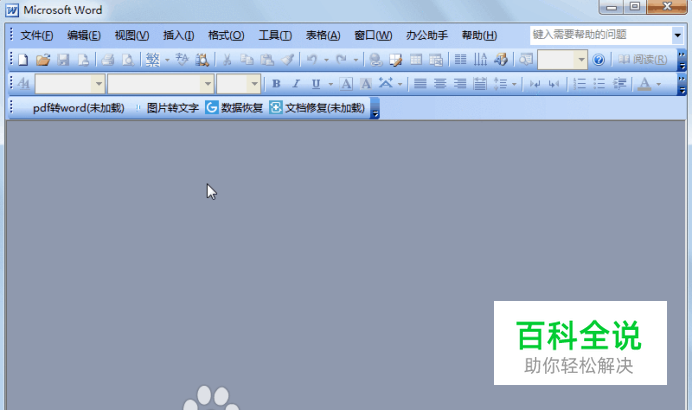Click the Bullets list icon
This screenshot has height=410, width=692.
[x=599, y=83]
